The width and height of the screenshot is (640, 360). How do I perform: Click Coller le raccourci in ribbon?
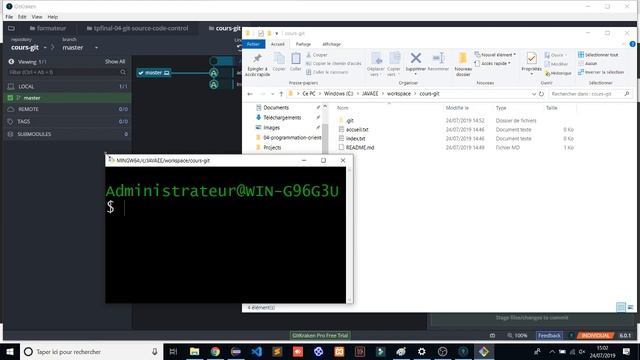[x=327, y=72]
